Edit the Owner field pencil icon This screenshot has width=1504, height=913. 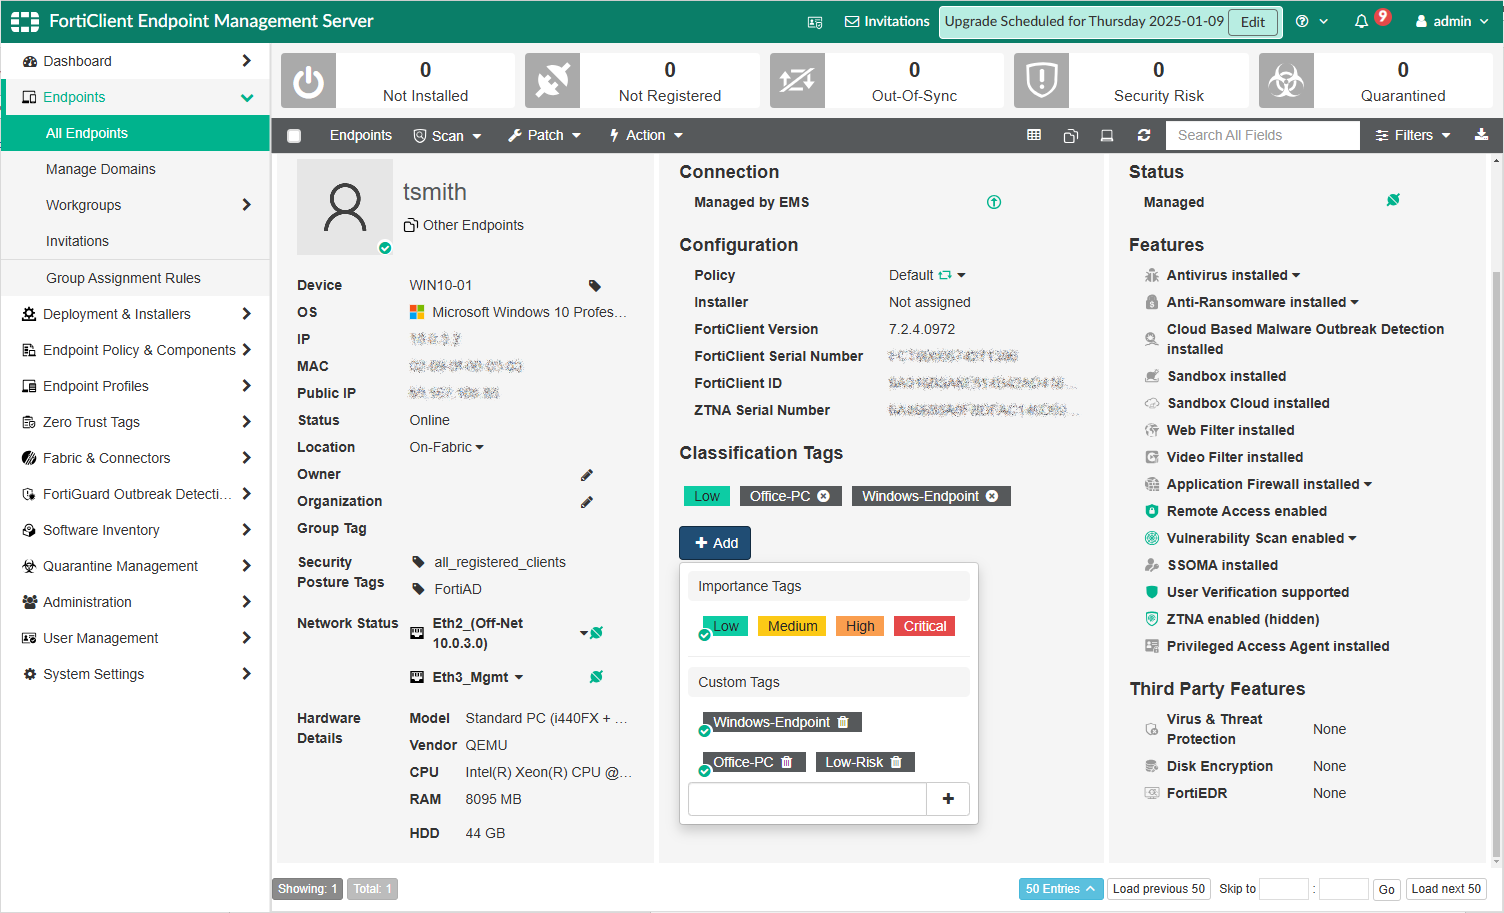[x=587, y=475]
